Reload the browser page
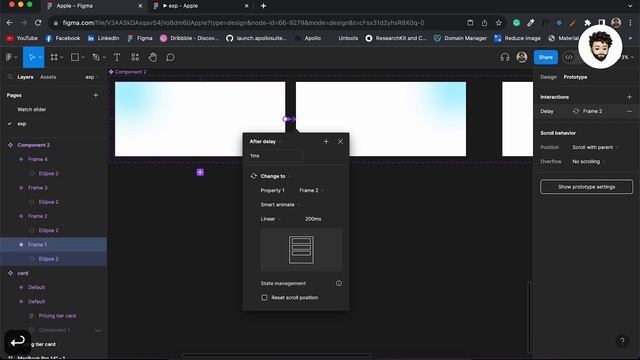Viewport: 640px width, 360px height. pyautogui.click(x=38, y=23)
